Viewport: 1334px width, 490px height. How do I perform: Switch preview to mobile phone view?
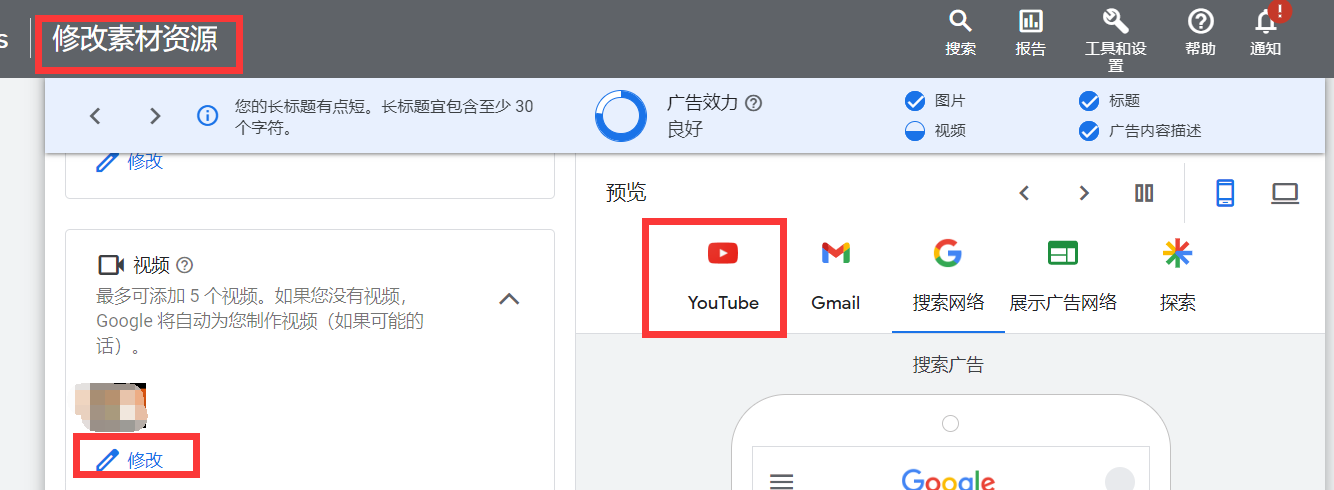[1225, 193]
